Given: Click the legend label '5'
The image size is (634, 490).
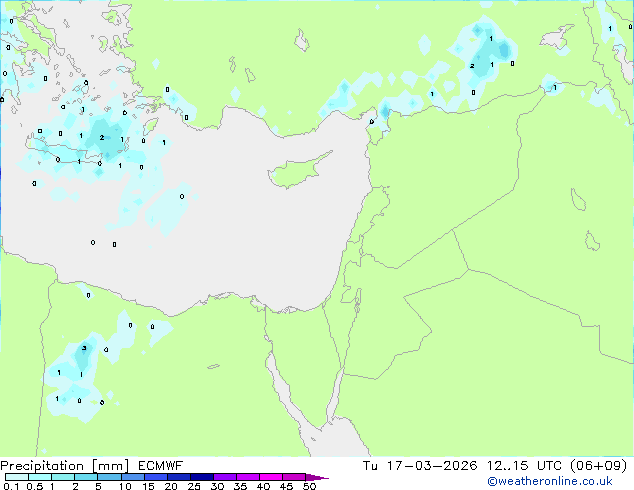Looking at the screenshot, I should (x=98, y=486).
